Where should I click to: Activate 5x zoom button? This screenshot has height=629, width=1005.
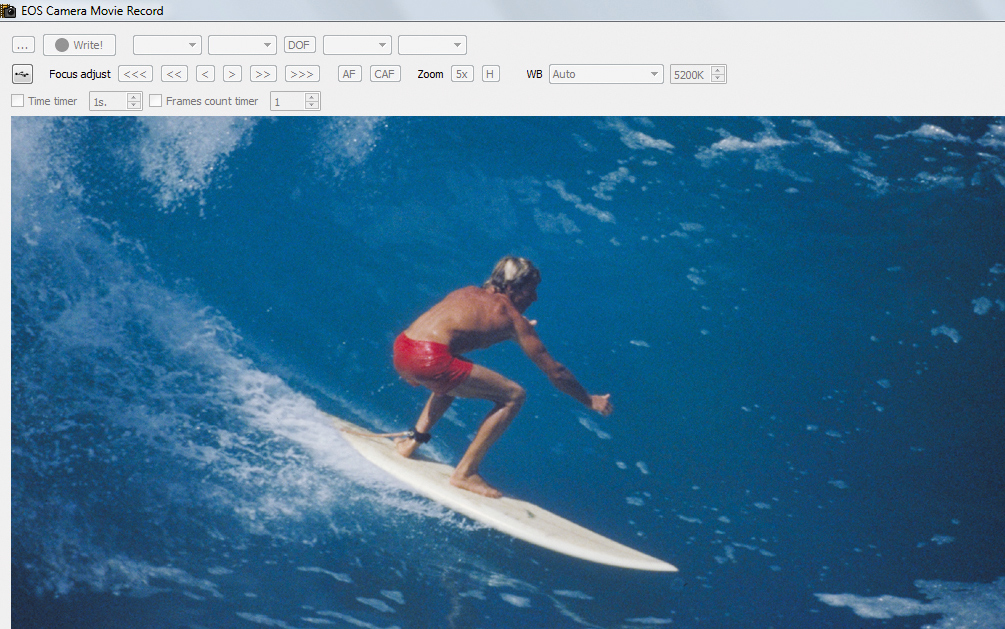coord(462,74)
